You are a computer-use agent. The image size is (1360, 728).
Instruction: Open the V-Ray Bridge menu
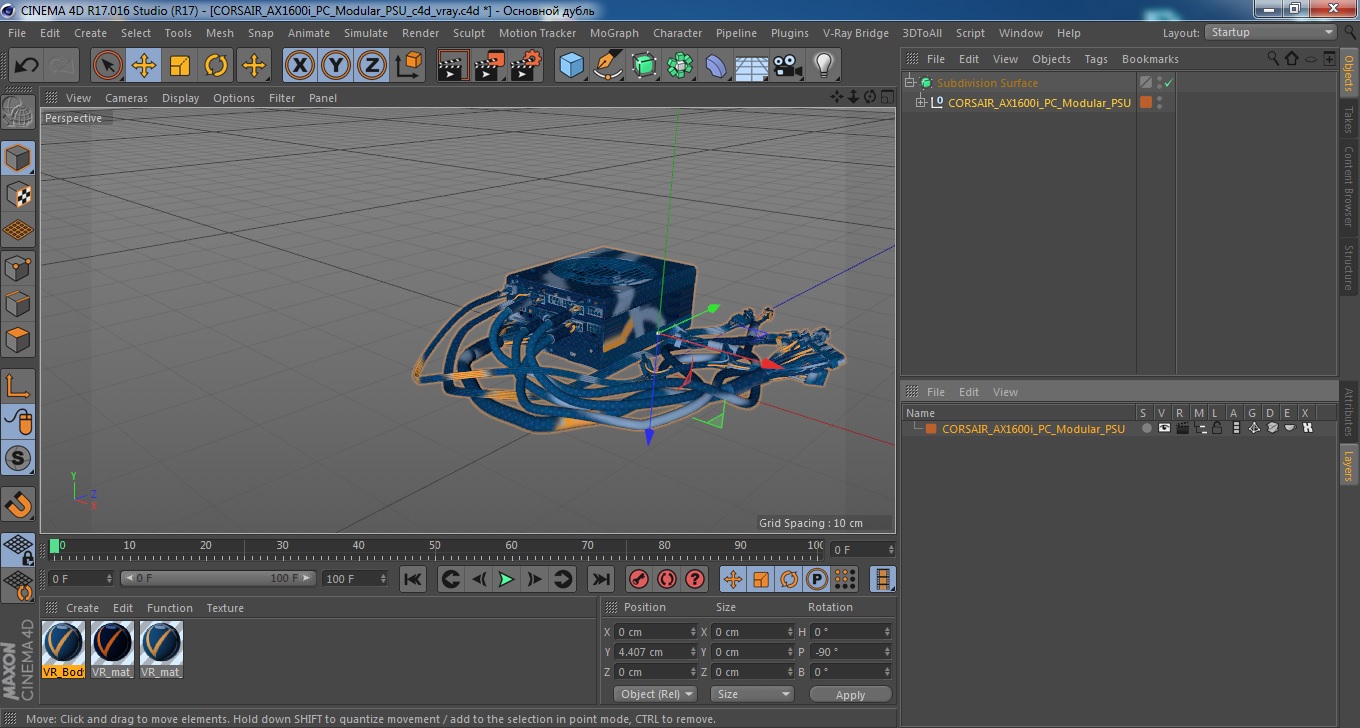pos(856,33)
